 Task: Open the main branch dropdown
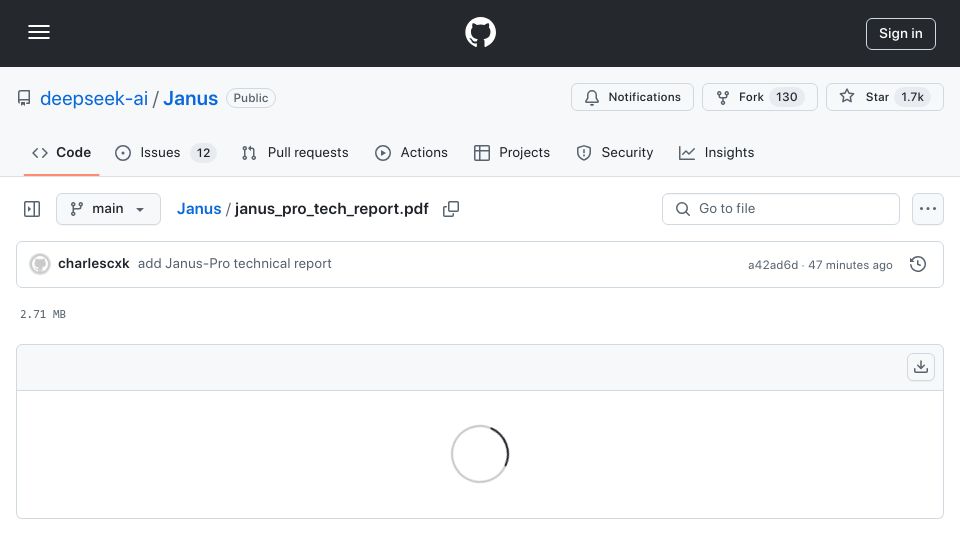(108, 209)
